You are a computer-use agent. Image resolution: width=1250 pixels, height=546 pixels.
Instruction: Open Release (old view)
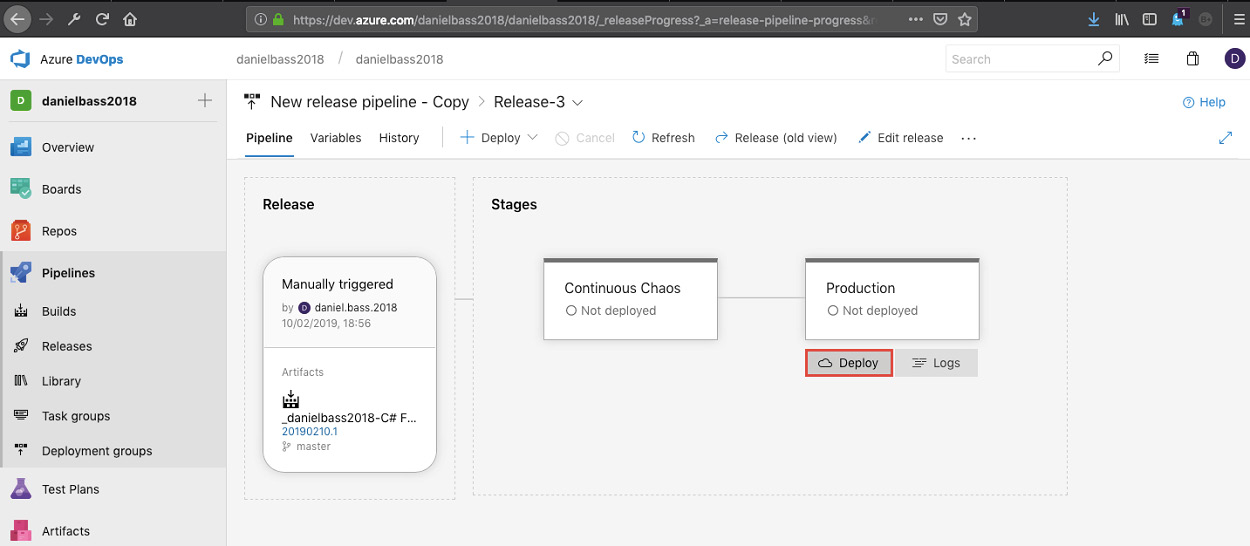[x=776, y=138]
